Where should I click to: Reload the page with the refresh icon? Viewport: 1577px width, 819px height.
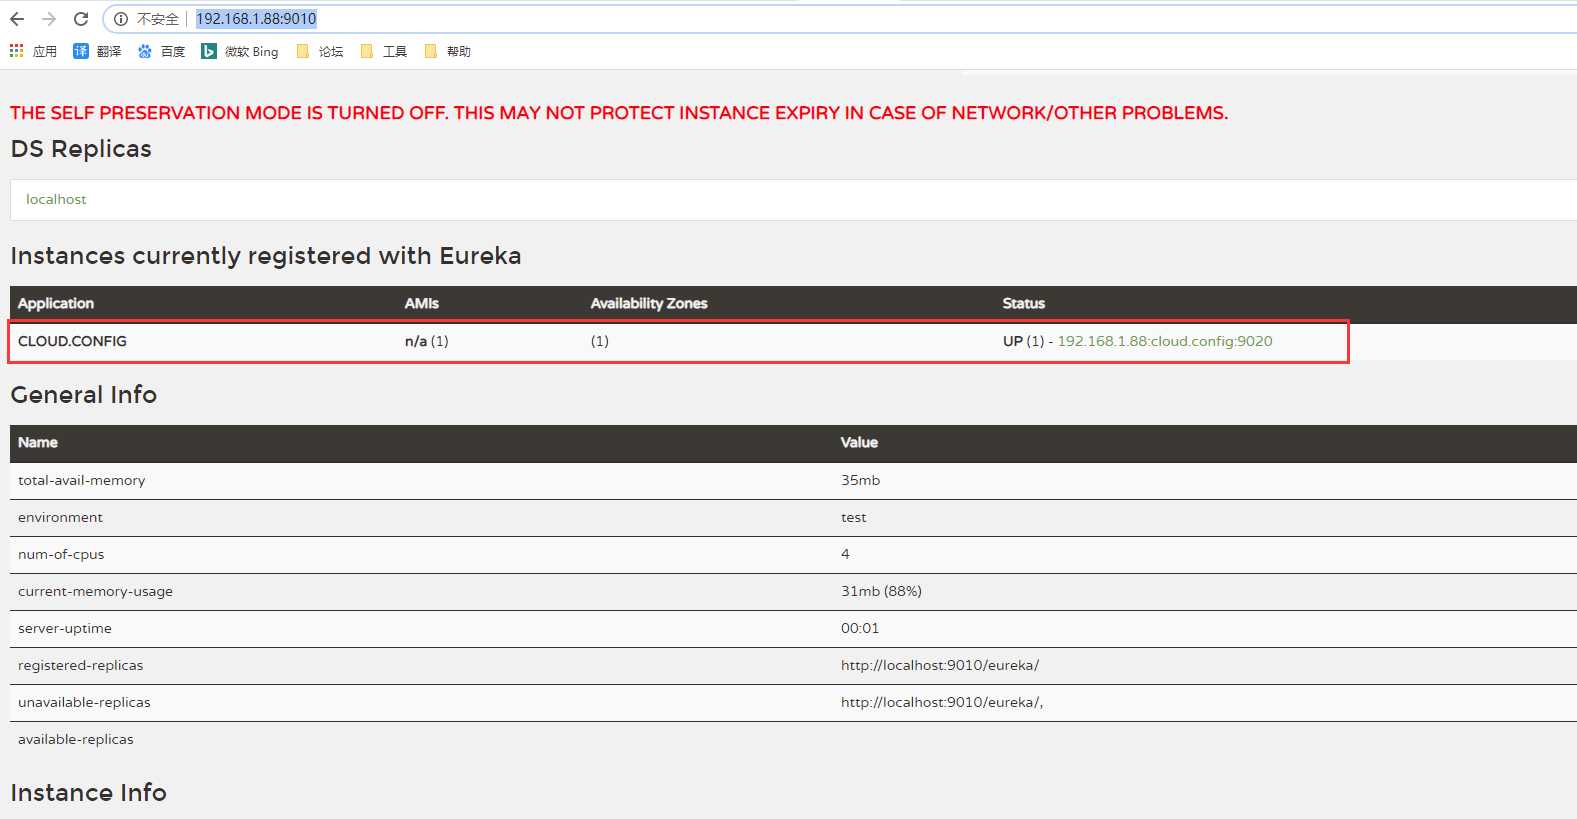pyautogui.click(x=81, y=19)
